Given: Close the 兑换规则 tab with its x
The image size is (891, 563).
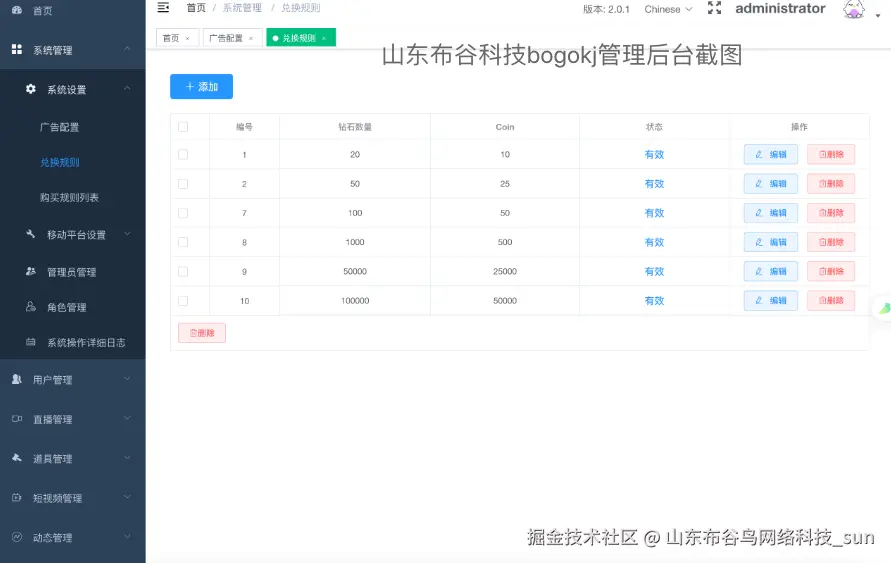Looking at the screenshot, I should click(324, 39).
